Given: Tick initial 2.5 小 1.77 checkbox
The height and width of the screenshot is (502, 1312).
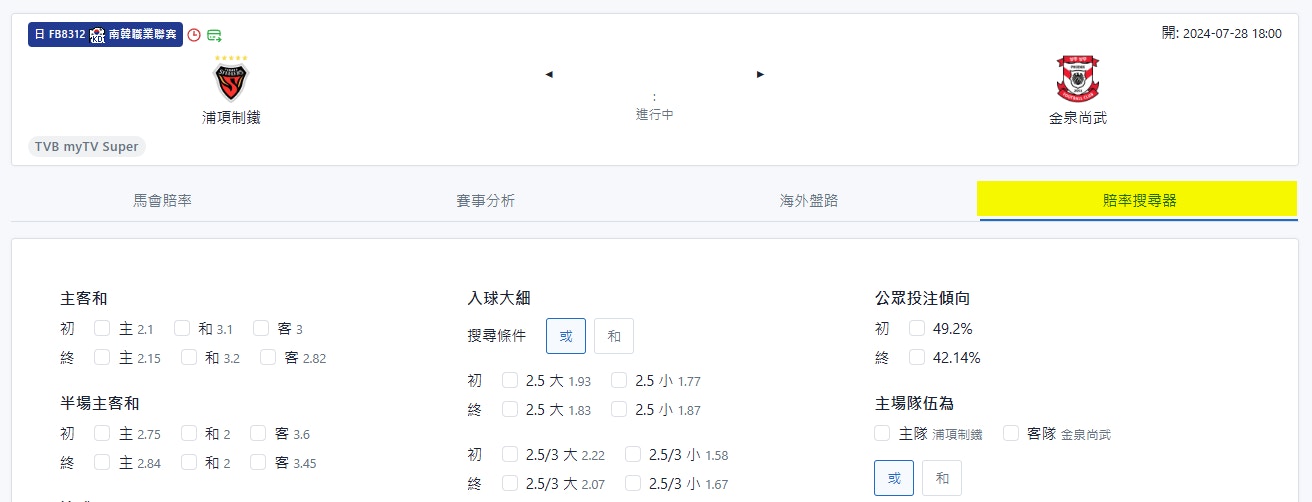Looking at the screenshot, I should (619, 380).
